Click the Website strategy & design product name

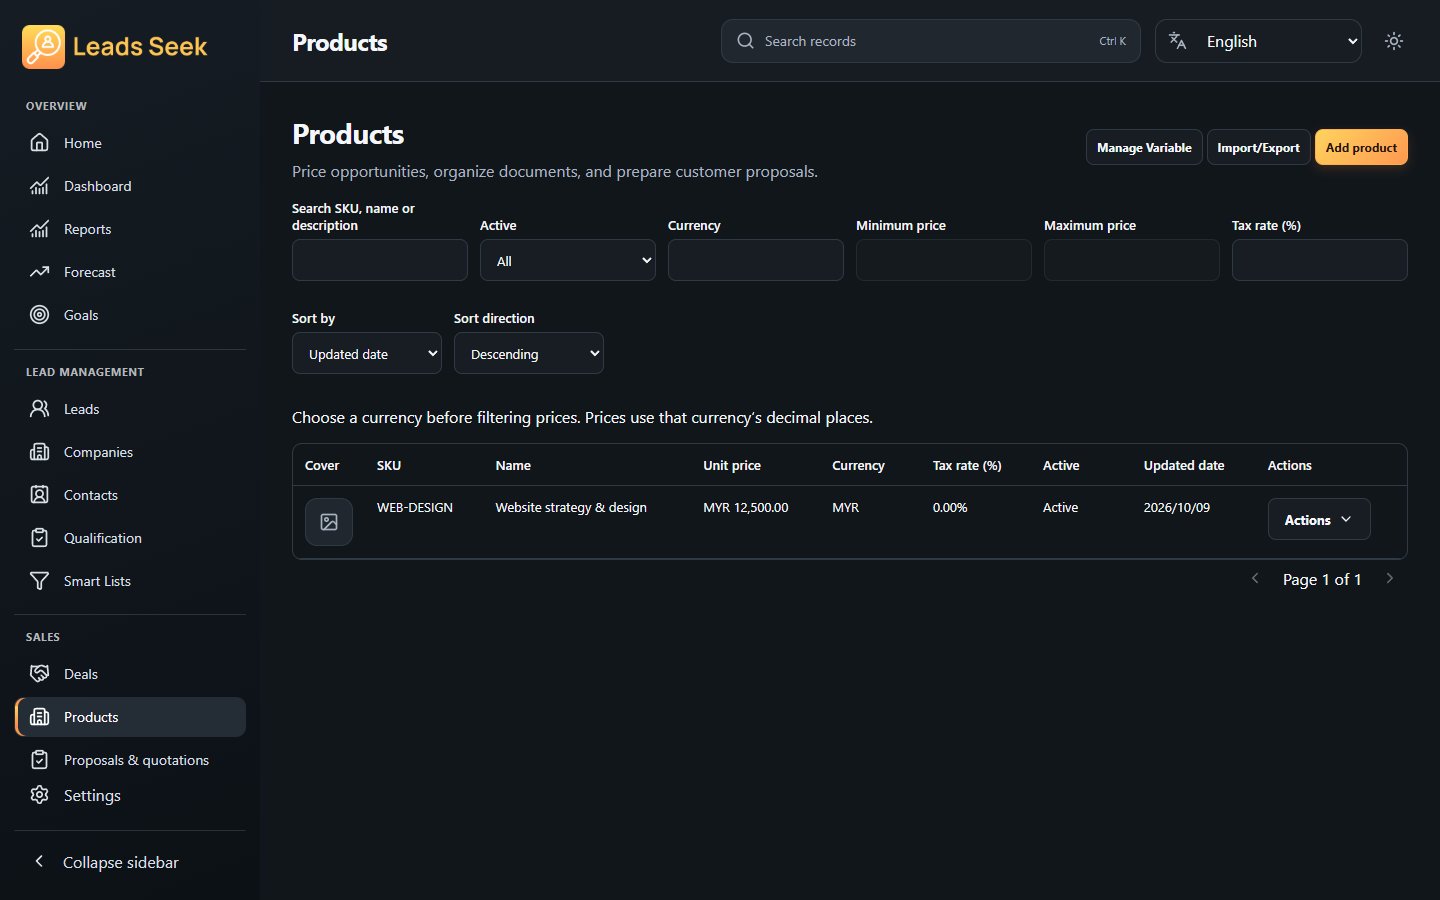571,508
